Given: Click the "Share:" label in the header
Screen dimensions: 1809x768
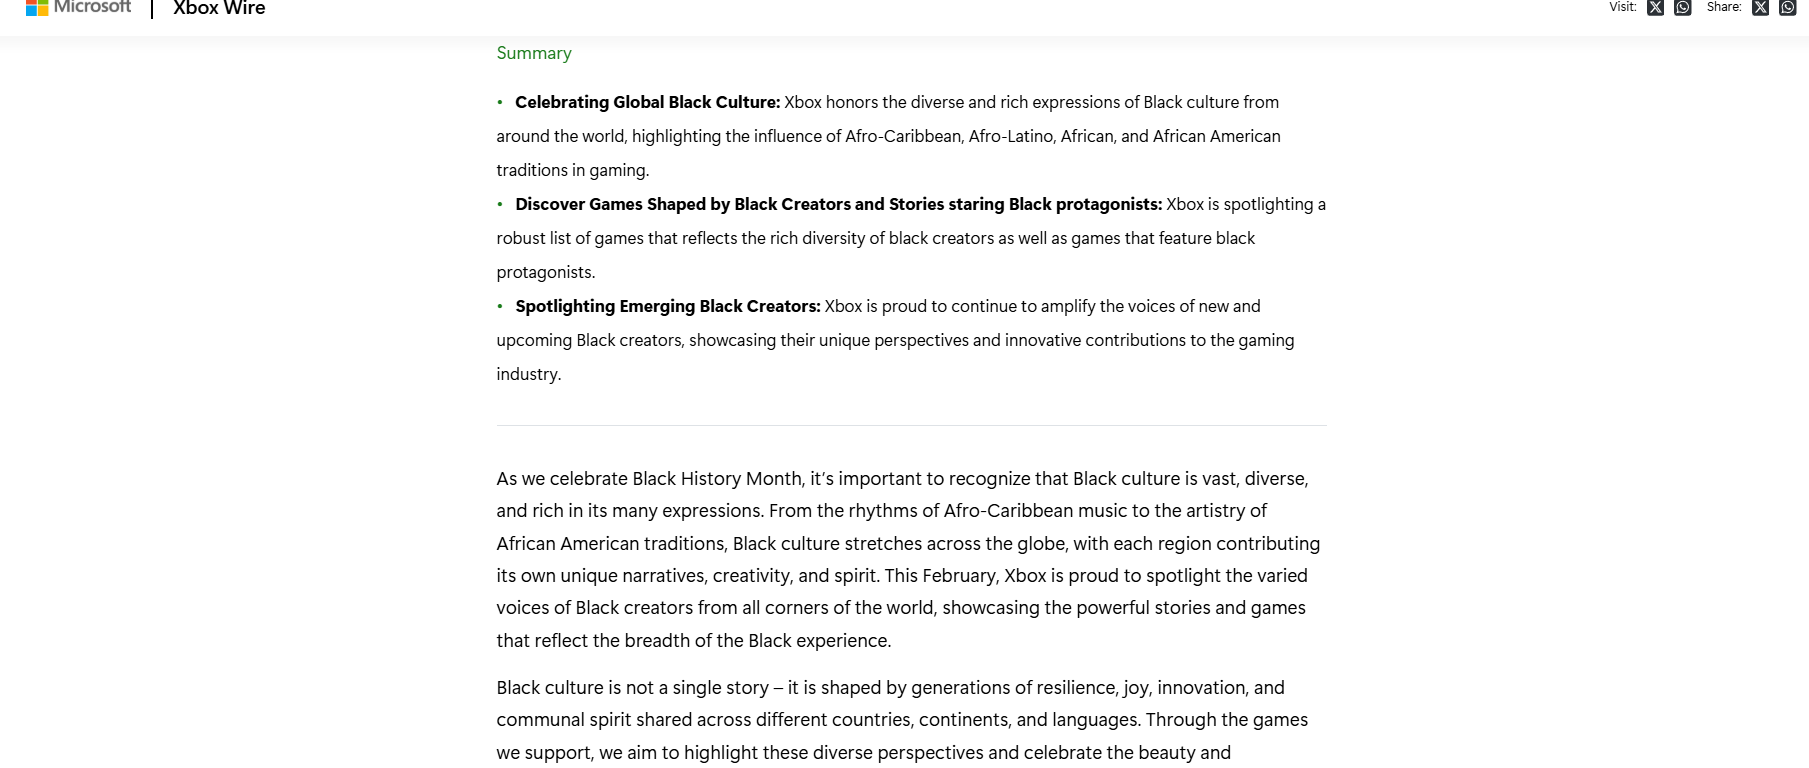Looking at the screenshot, I should click(1723, 7).
